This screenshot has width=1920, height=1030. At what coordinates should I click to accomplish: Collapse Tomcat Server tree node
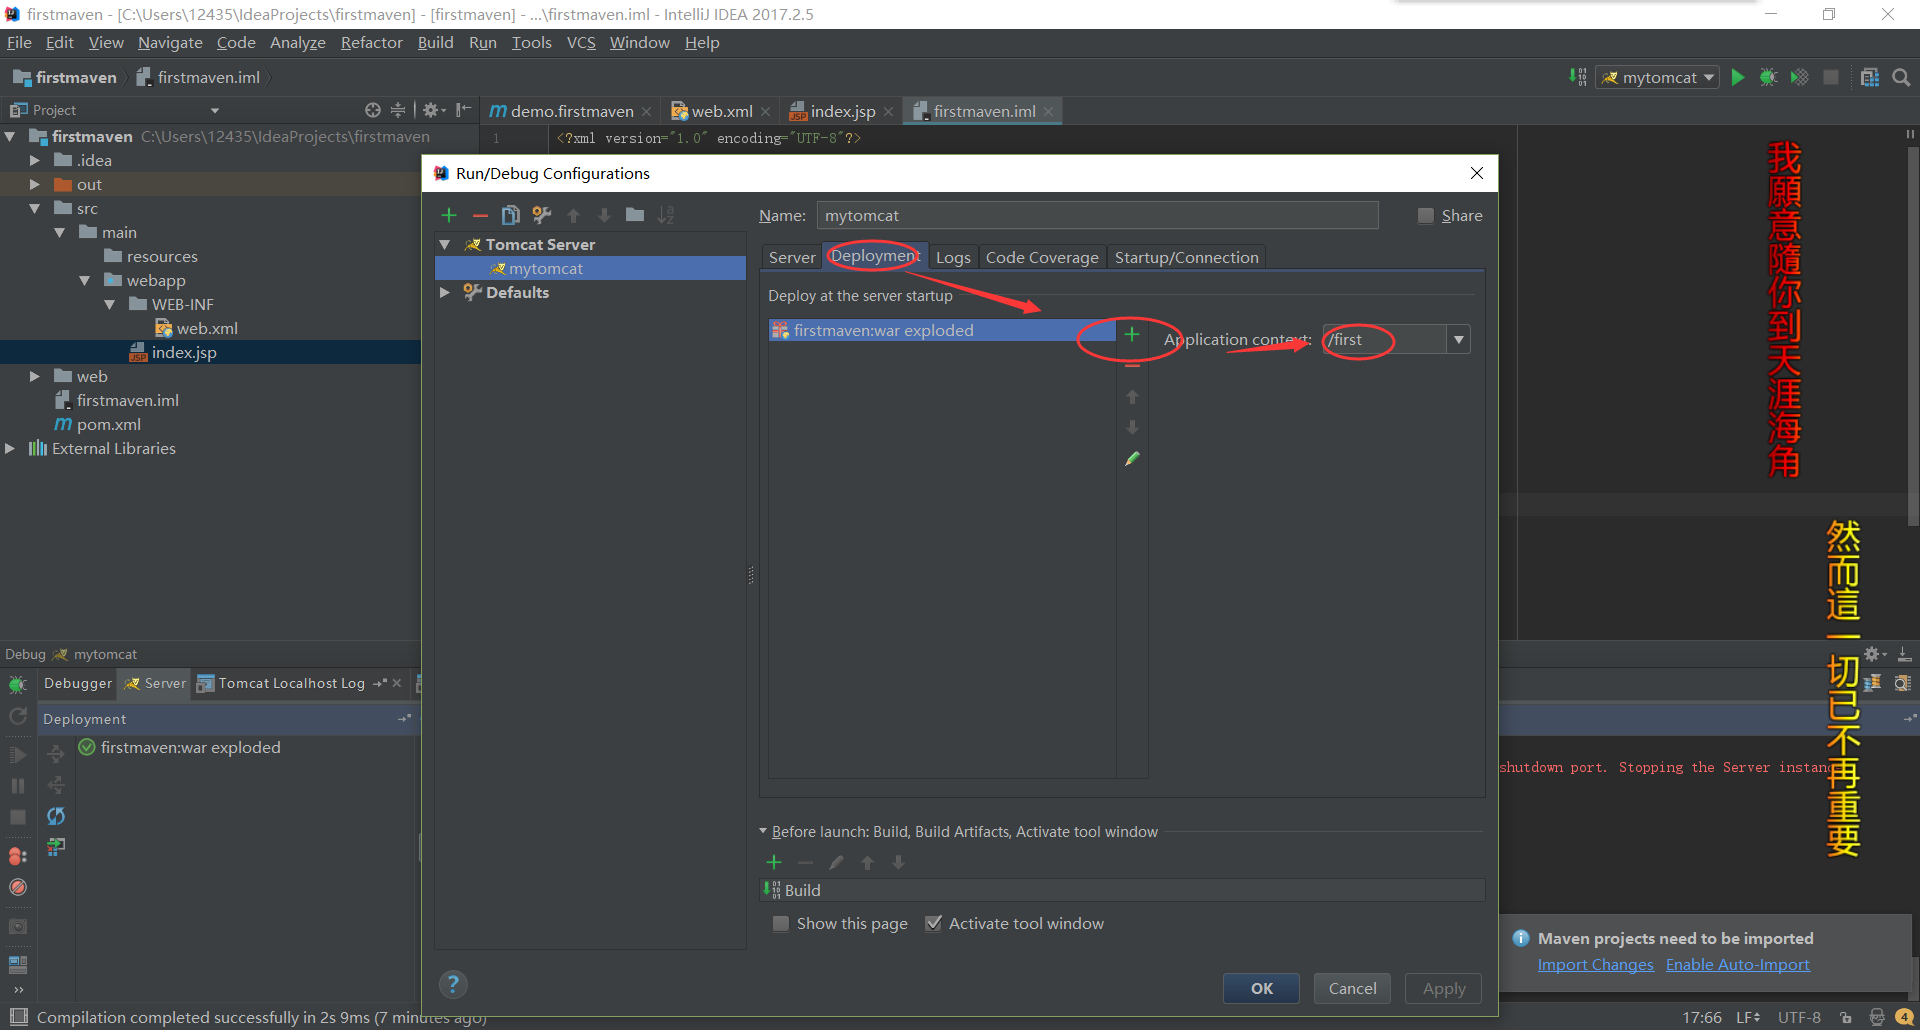coord(445,244)
